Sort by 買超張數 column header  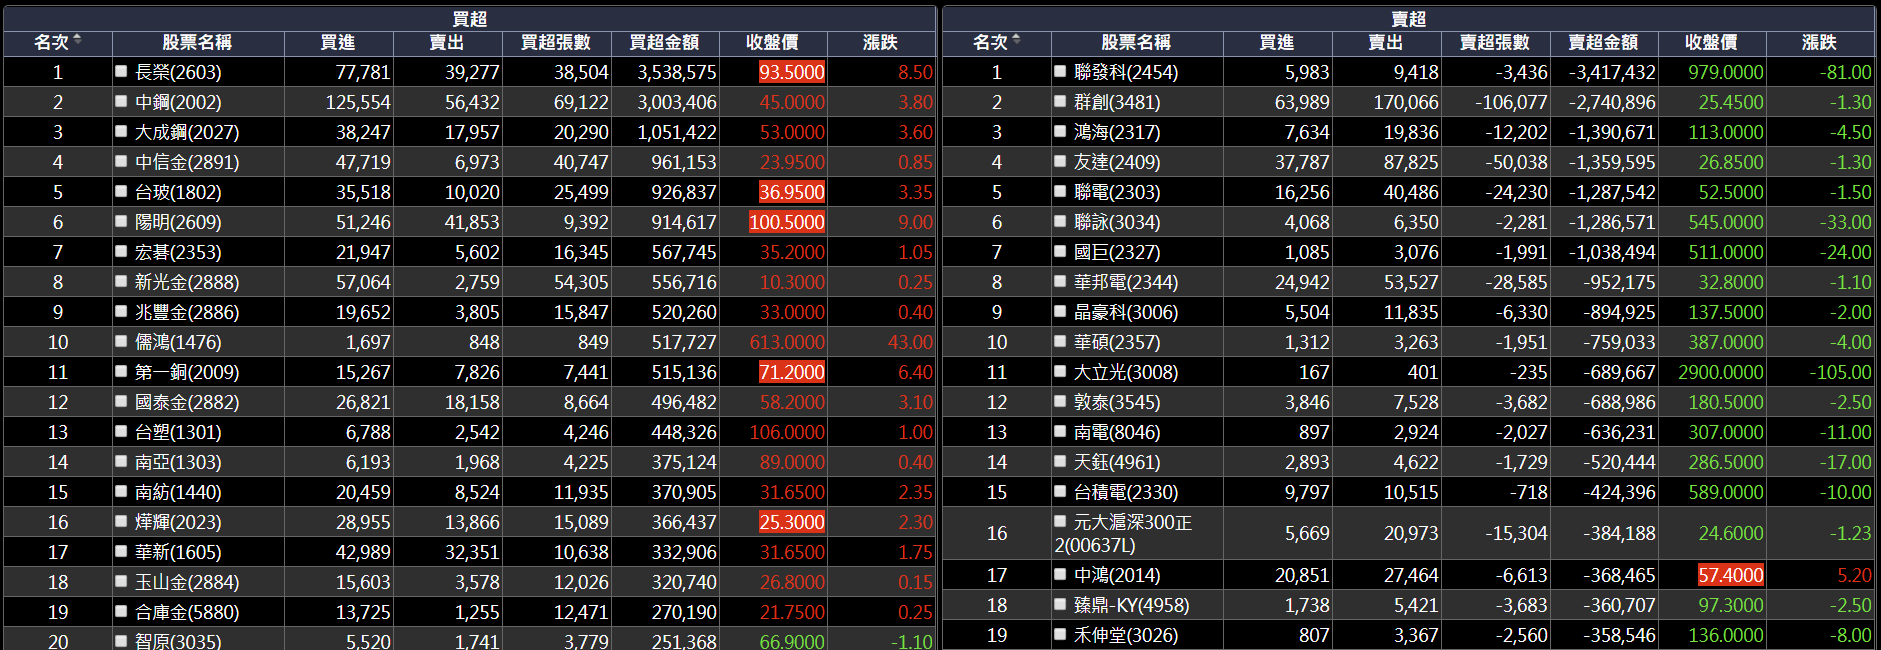pos(555,42)
